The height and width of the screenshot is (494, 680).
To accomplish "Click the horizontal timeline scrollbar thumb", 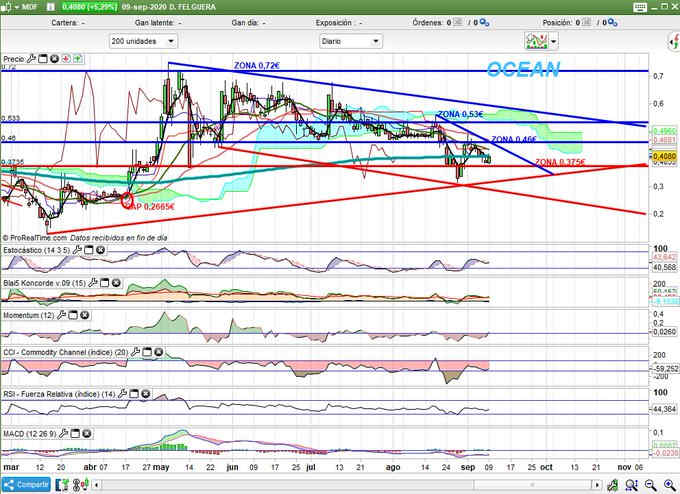I will 532,484.
